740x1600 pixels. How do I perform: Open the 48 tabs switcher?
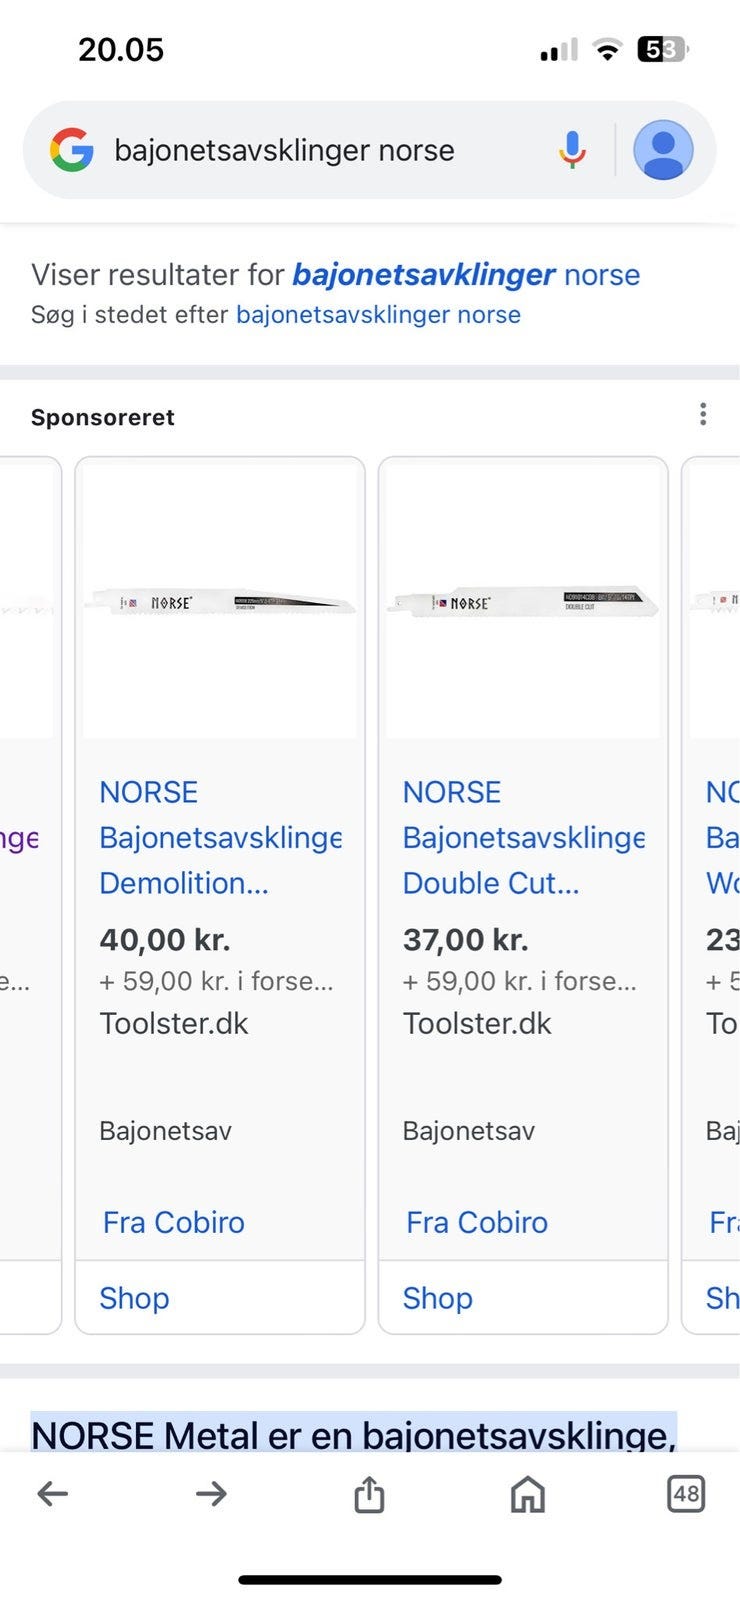tap(686, 1494)
